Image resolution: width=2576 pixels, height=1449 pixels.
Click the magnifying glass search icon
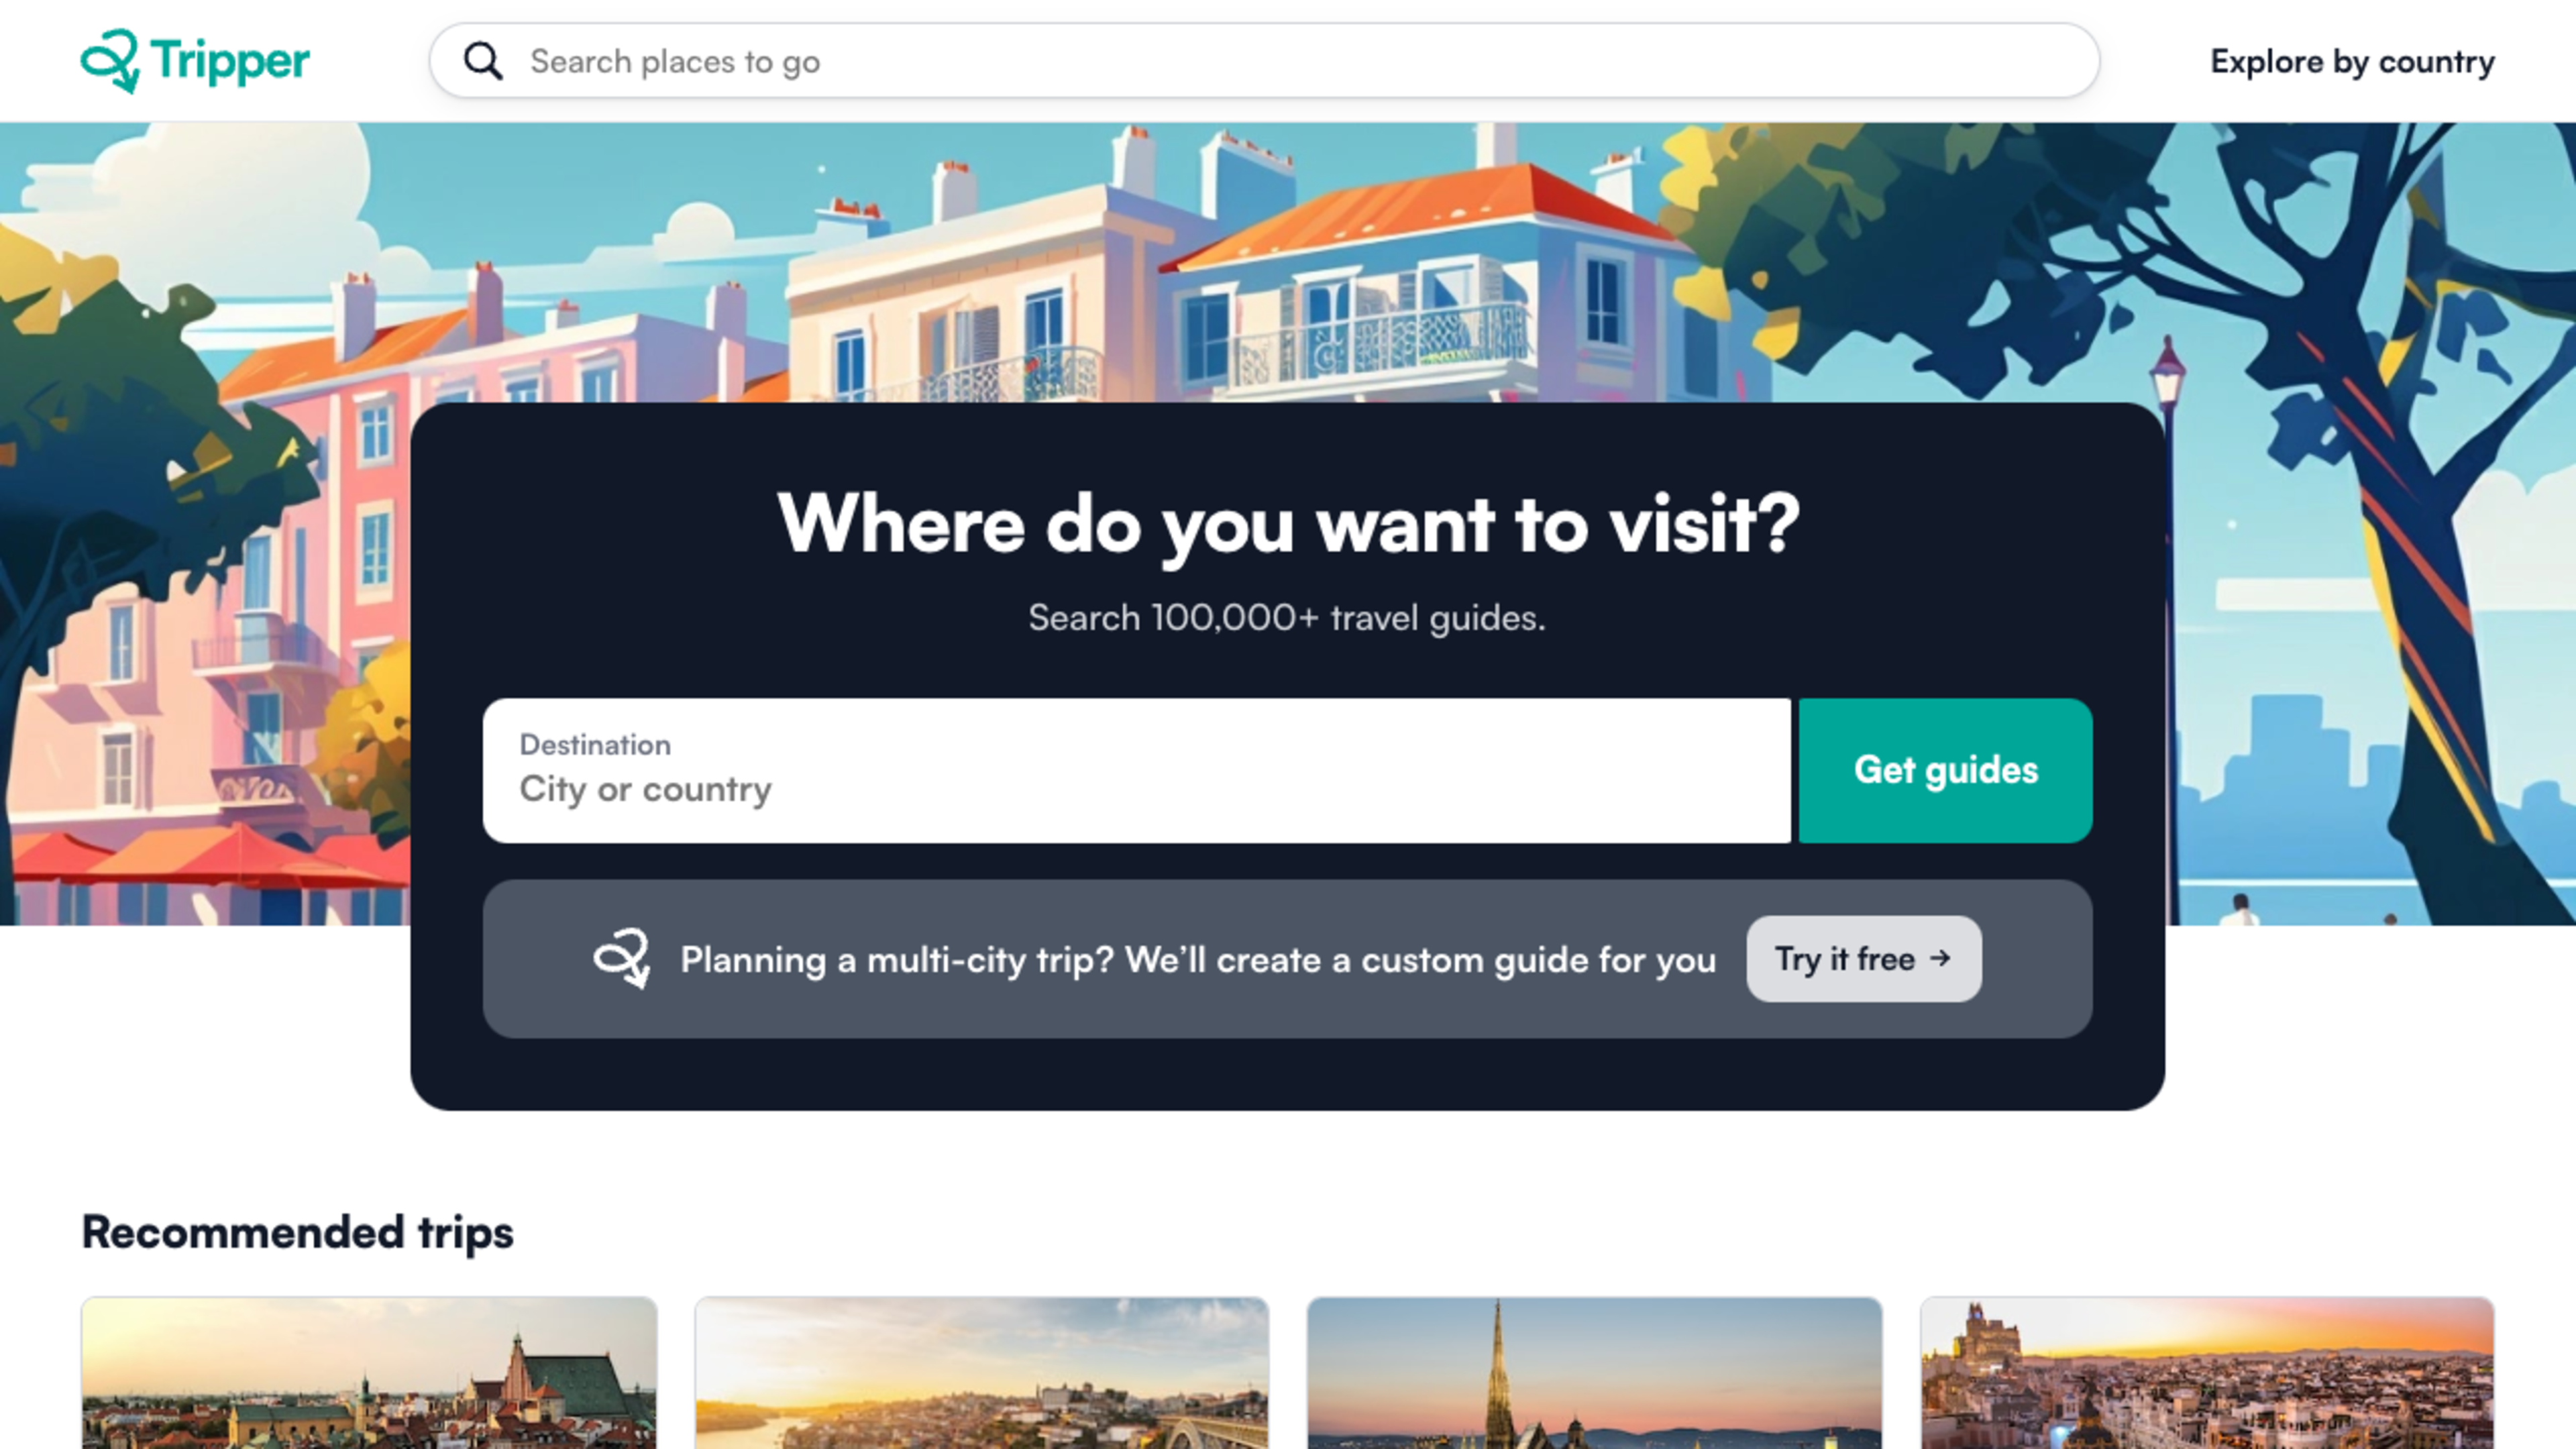click(483, 61)
